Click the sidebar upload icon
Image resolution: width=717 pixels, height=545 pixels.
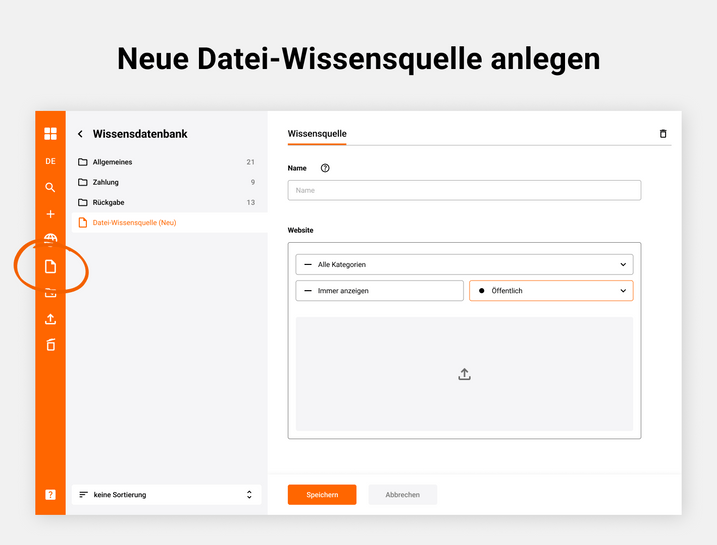point(50,319)
